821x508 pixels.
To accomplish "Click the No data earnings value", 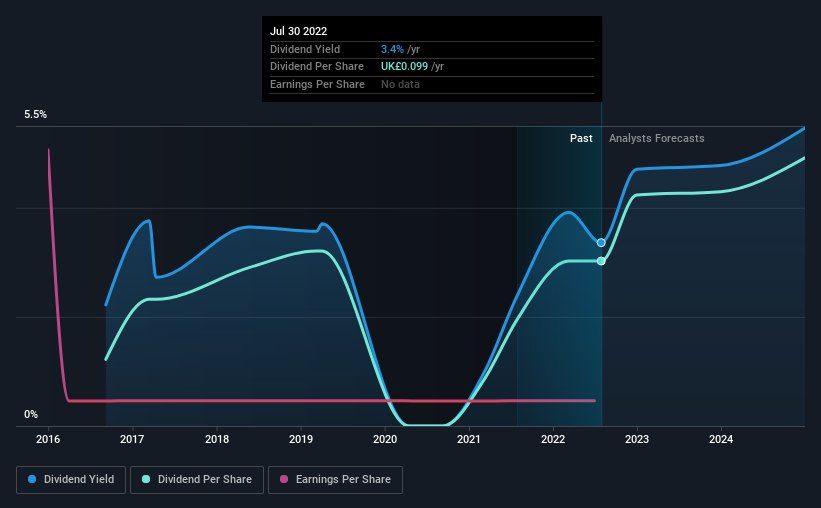I will pos(400,84).
